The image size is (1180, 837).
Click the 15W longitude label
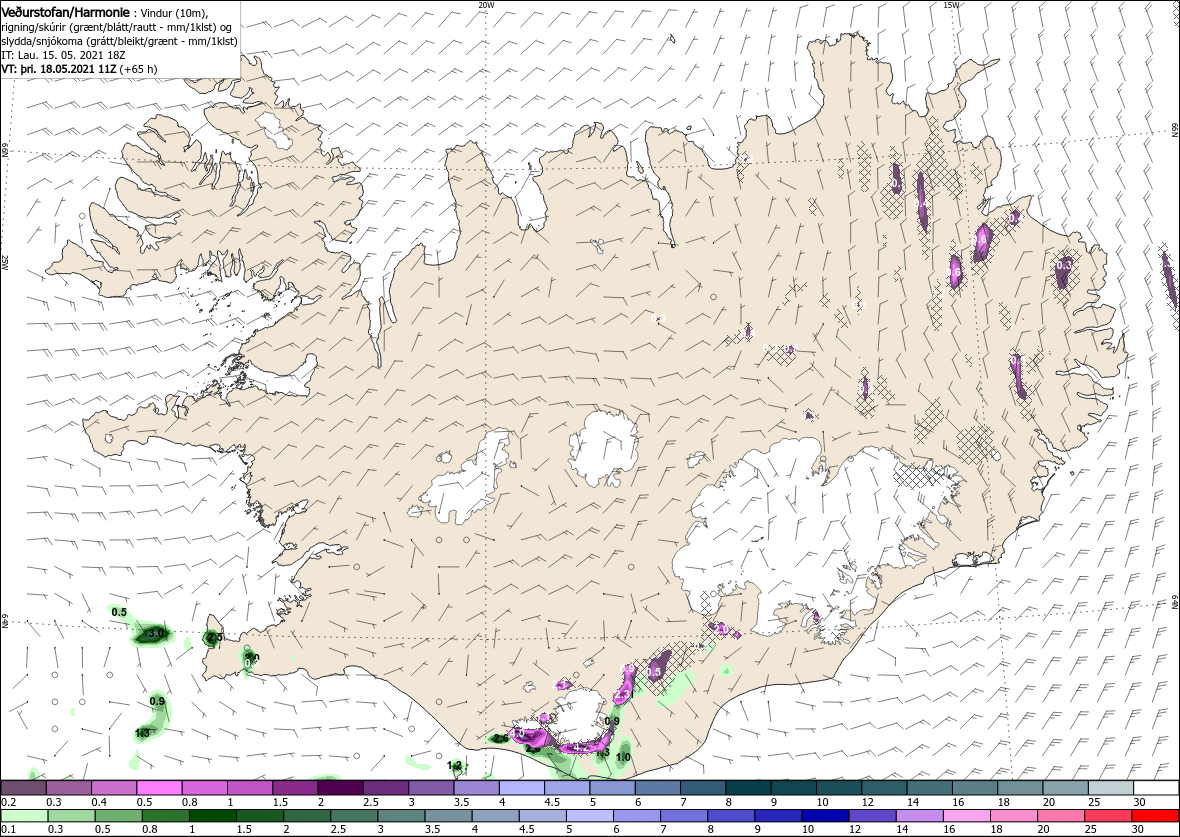(x=951, y=5)
